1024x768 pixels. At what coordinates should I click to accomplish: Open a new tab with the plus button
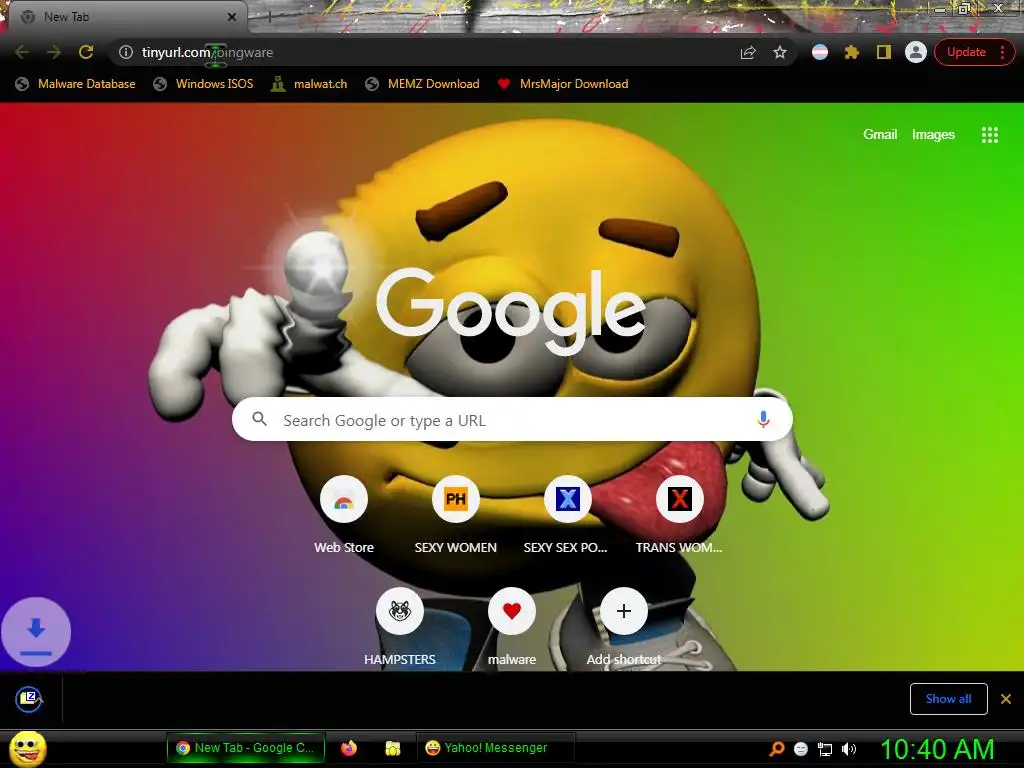(x=269, y=18)
